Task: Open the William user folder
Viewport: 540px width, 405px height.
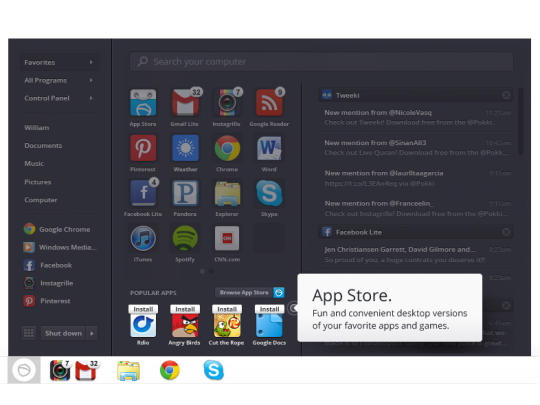Action: 37,128
